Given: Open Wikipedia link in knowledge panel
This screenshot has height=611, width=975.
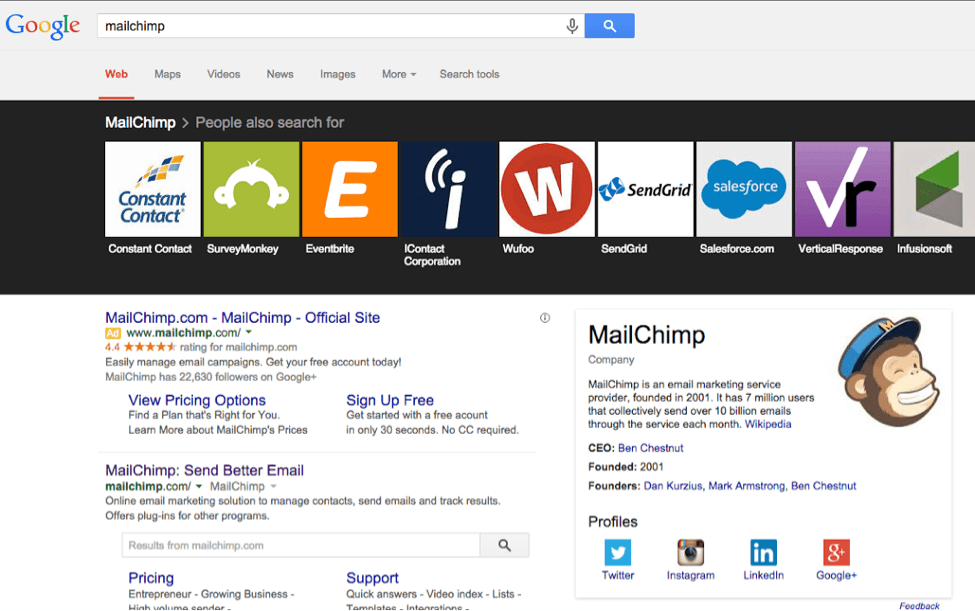Looking at the screenshot, I should (768, 424).
